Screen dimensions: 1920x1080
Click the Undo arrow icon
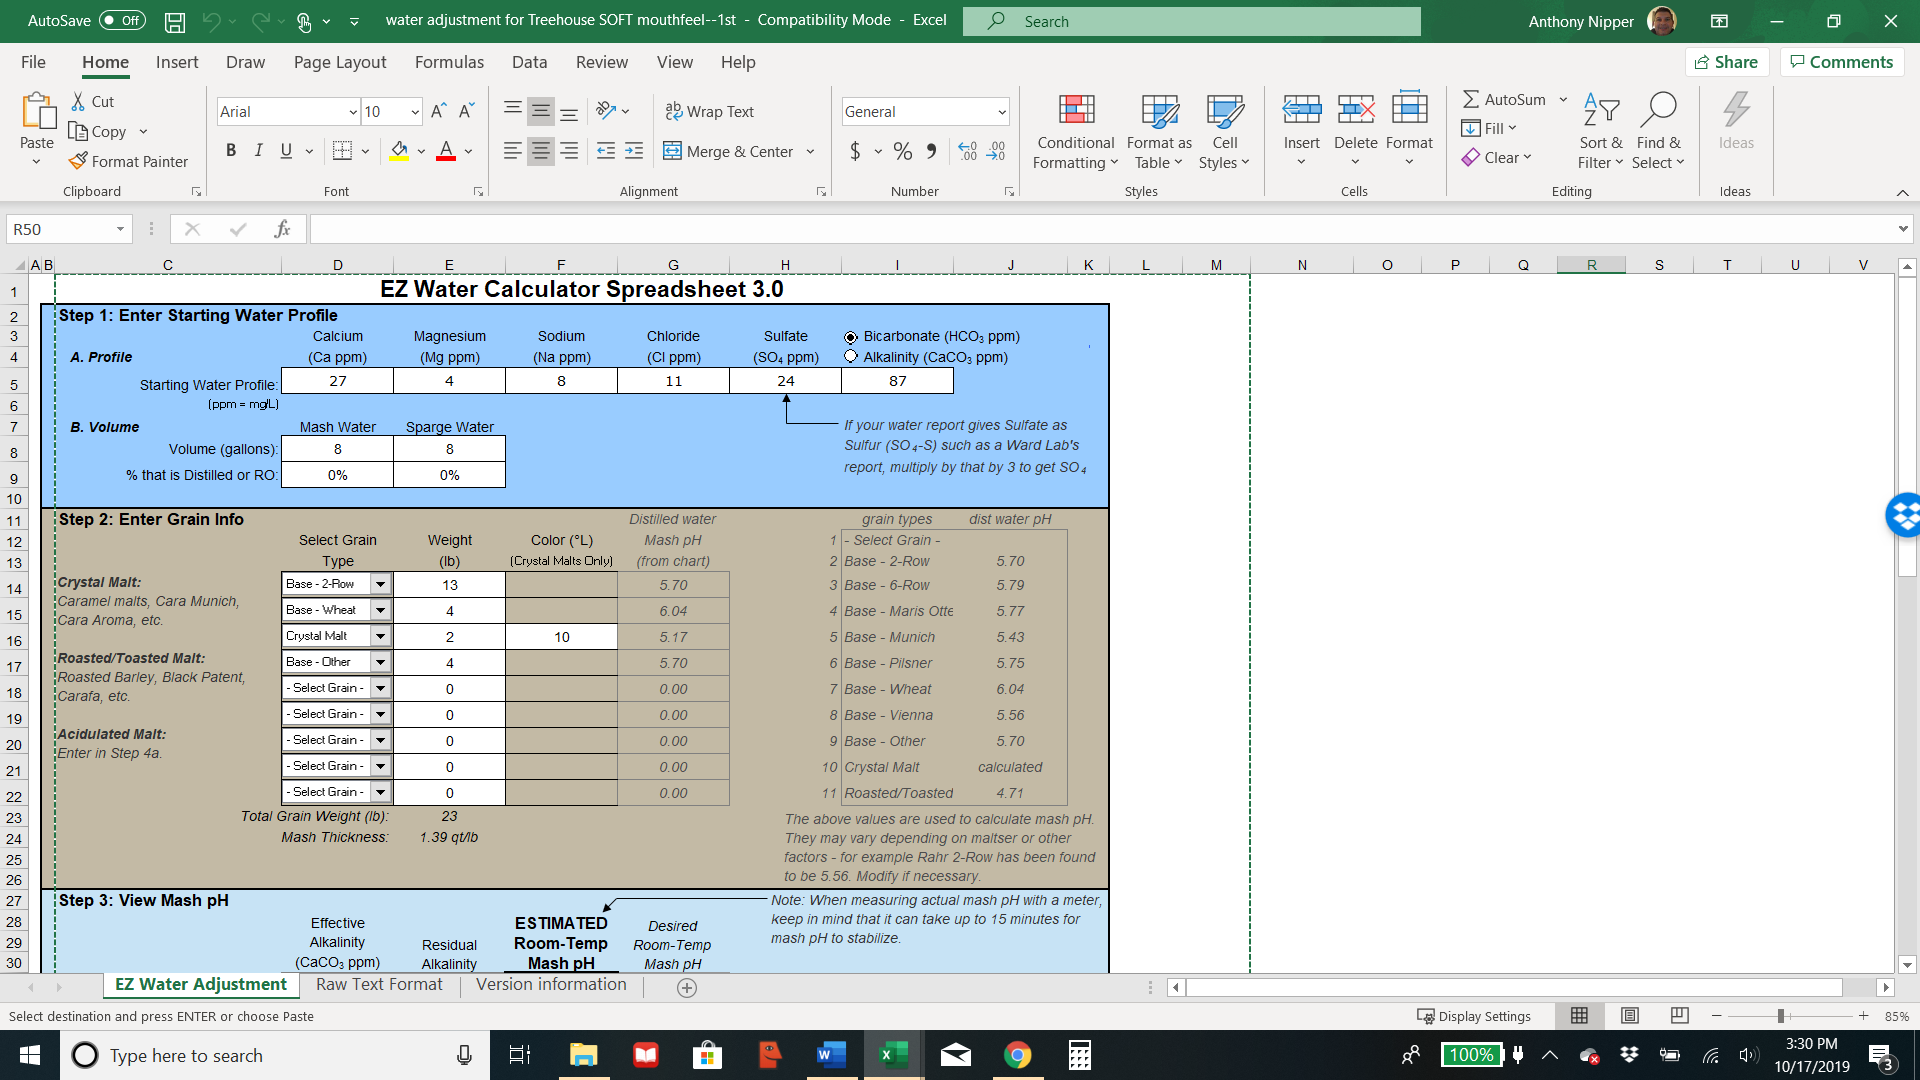(210, 21)
